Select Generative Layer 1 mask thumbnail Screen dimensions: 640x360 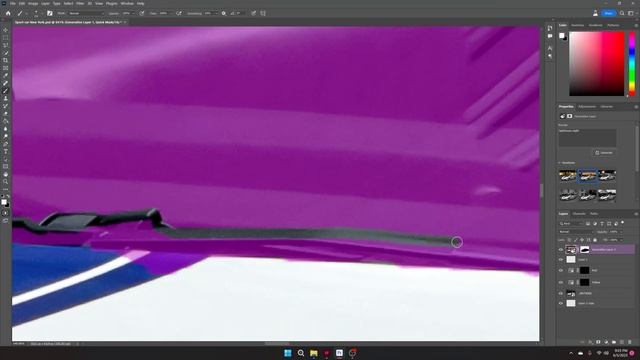point(585,249)
